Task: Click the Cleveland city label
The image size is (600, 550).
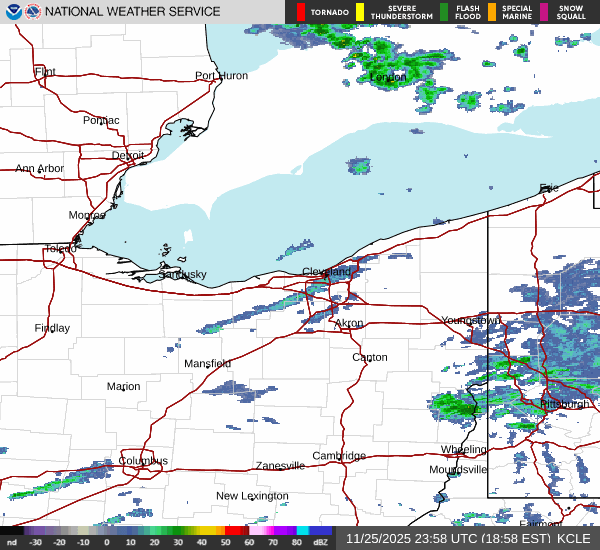Action: click(327, 272)
